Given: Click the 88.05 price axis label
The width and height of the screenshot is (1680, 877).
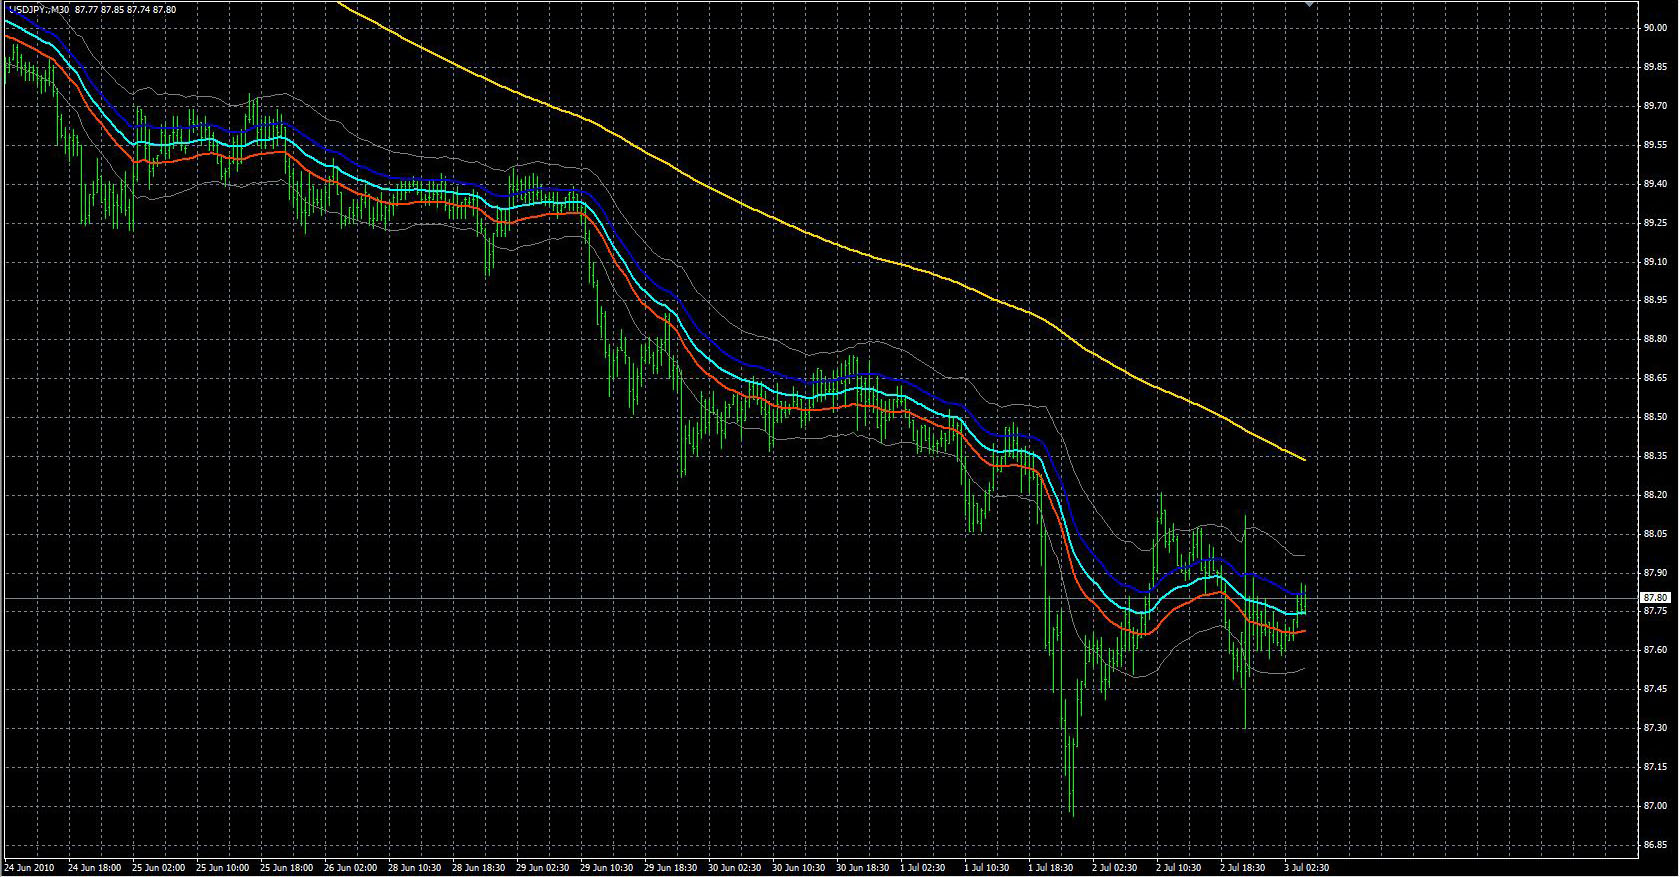Looking at the screenshot, I should (x=1655, y=534).
